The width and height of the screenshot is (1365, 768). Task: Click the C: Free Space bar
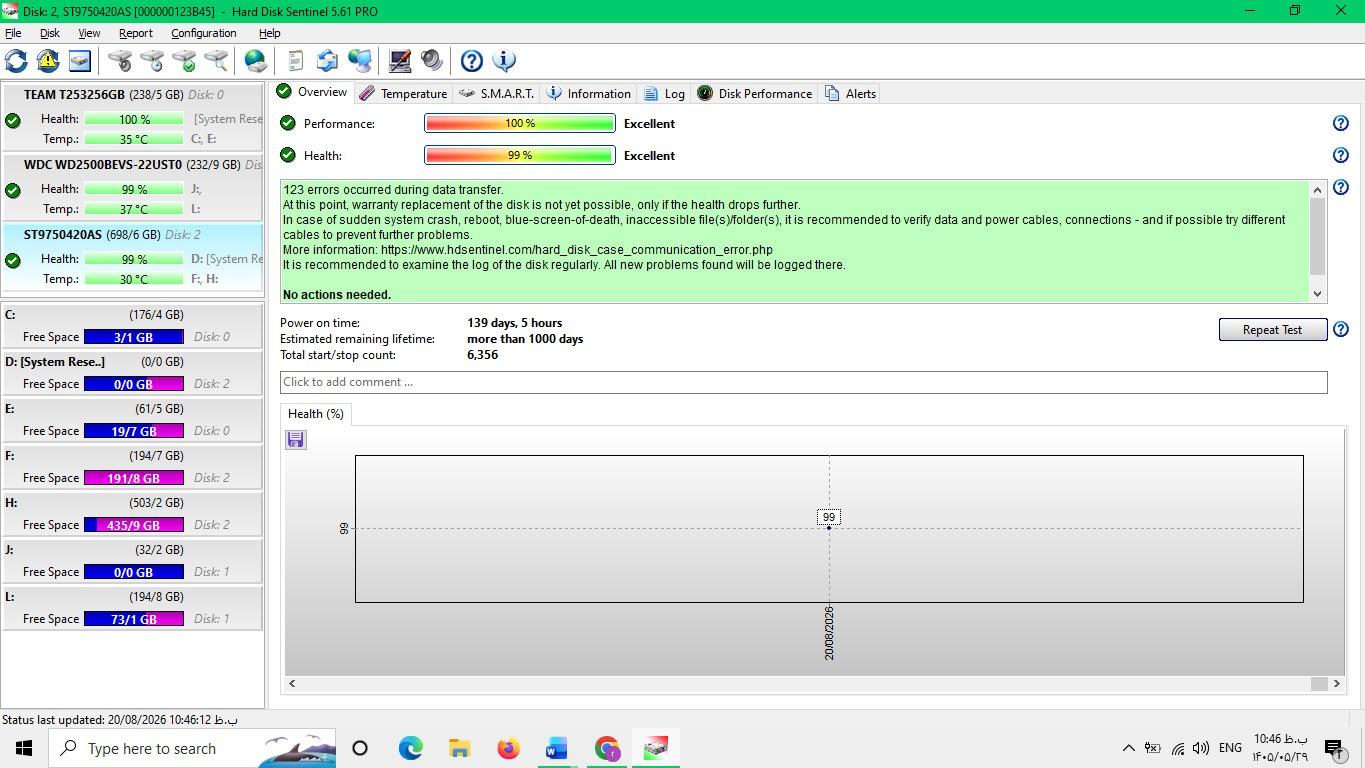134,337
